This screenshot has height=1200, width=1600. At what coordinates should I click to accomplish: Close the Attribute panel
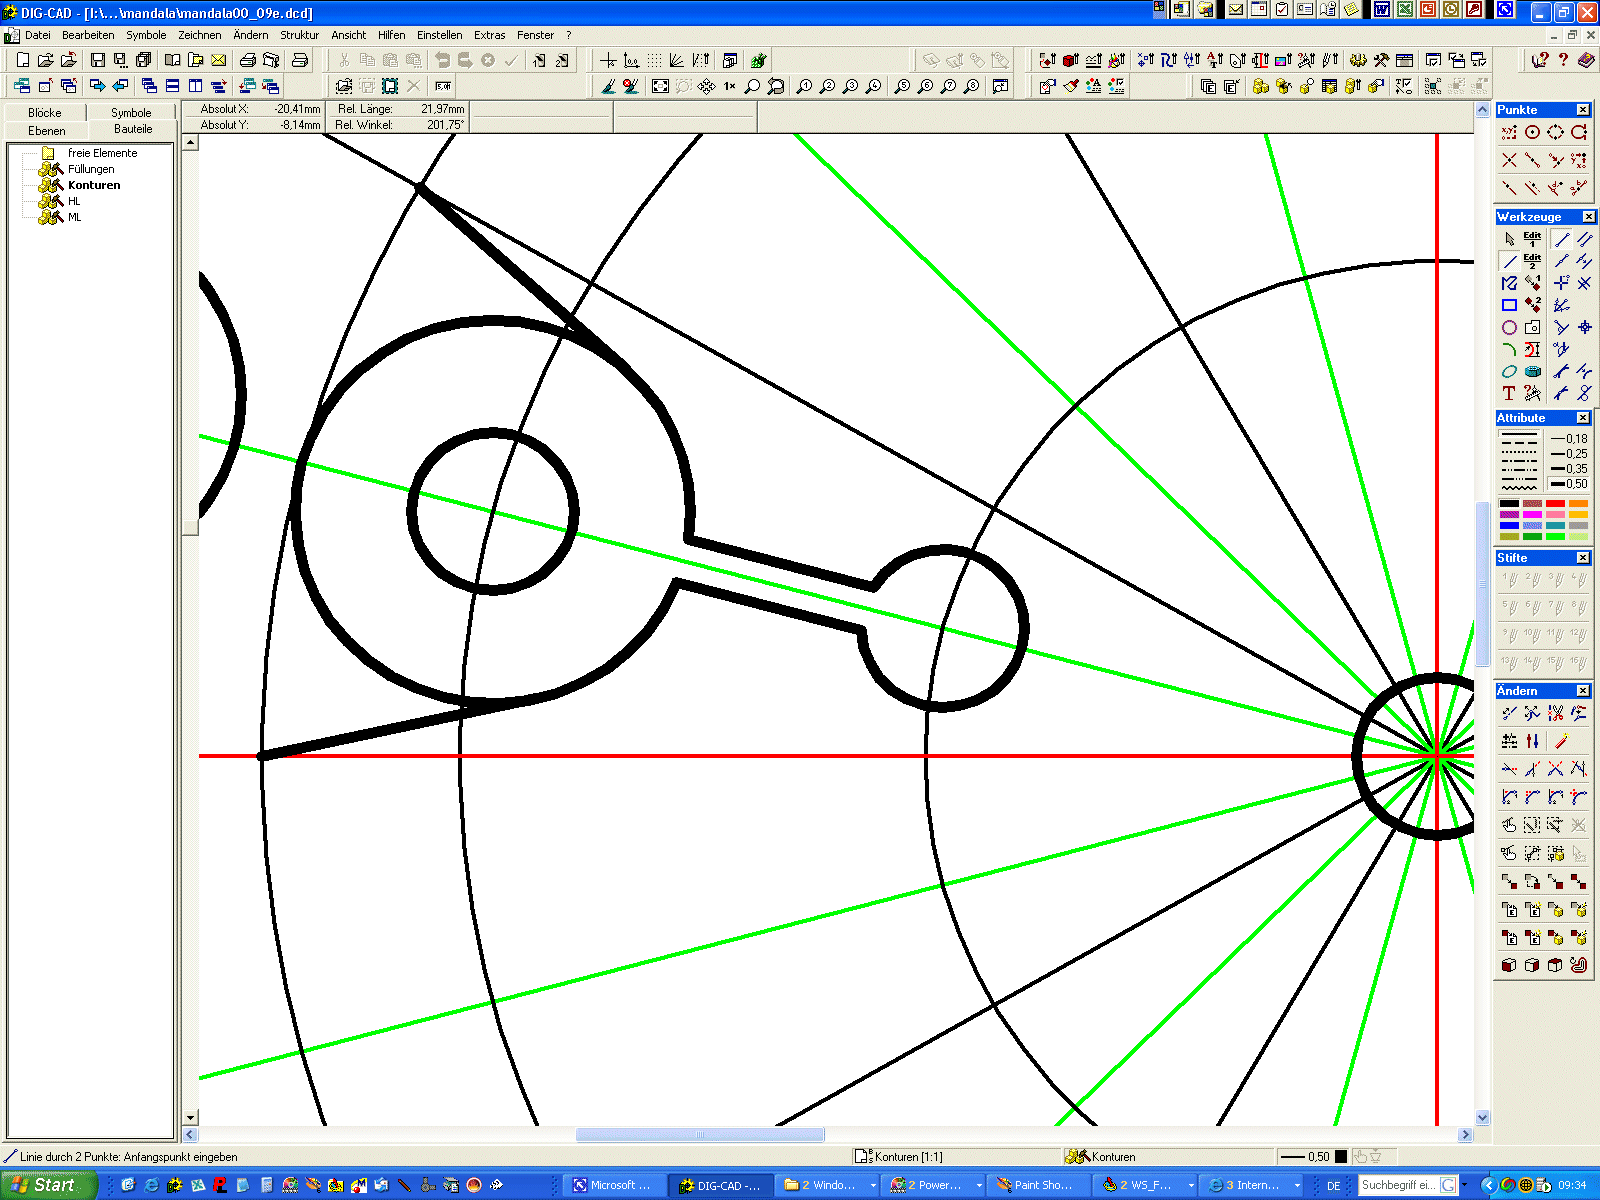click(1583, 418)
